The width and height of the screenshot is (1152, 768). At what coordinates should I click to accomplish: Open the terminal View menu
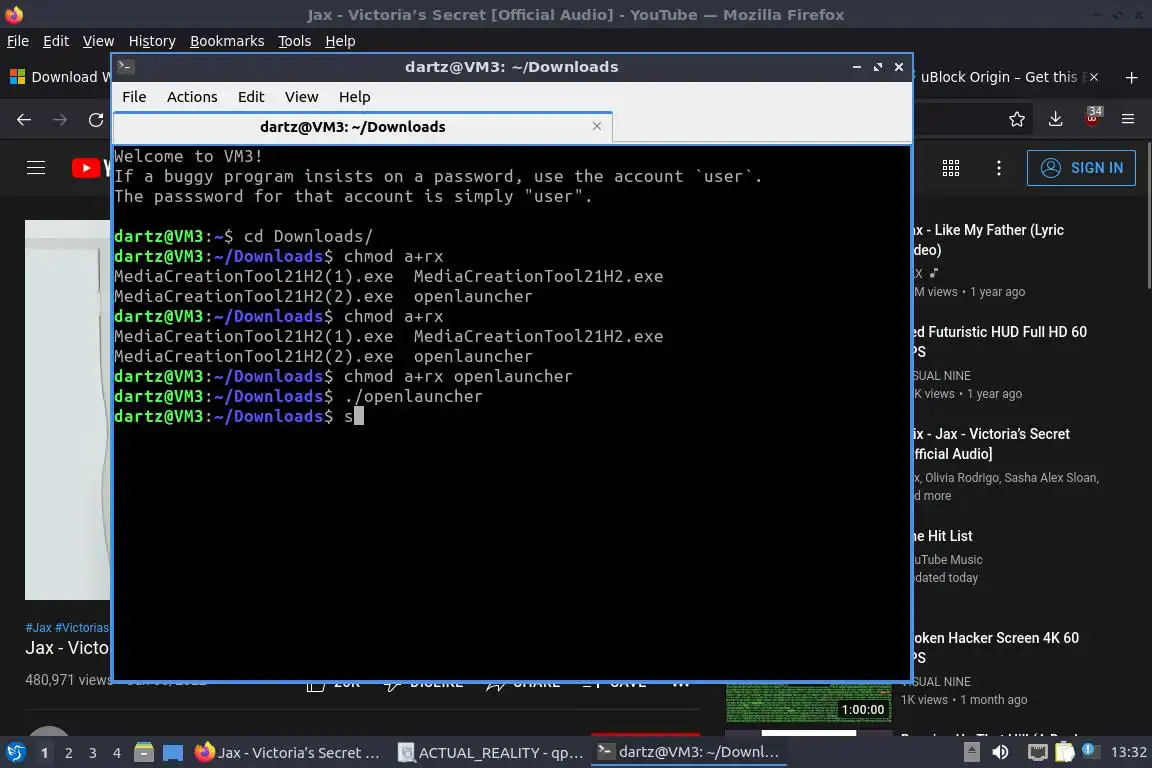point(301,97)
